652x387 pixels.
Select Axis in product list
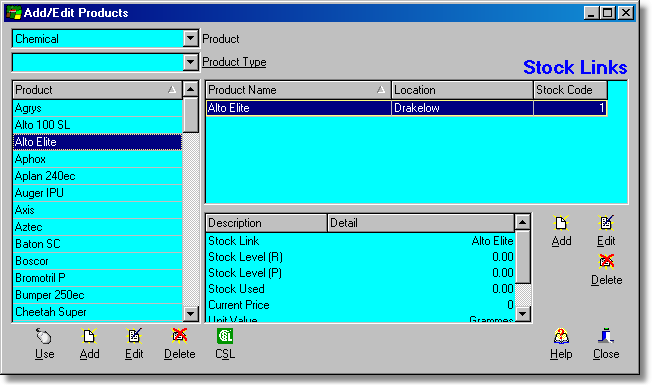pos(97,210)
